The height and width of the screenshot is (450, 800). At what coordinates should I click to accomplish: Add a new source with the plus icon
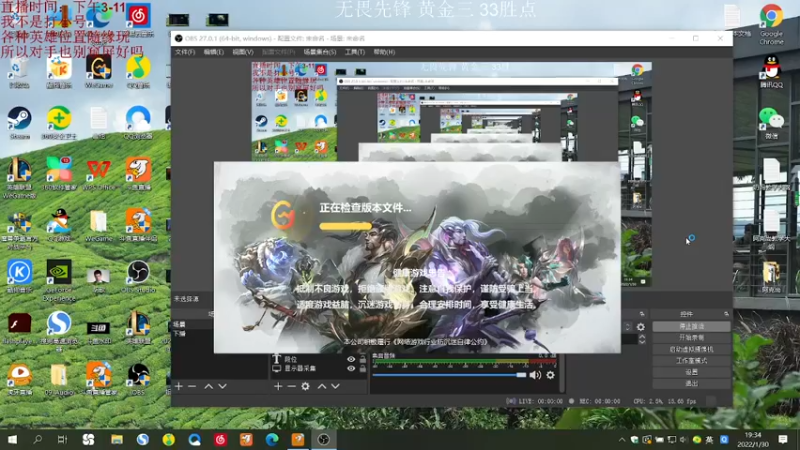point(278,386)
